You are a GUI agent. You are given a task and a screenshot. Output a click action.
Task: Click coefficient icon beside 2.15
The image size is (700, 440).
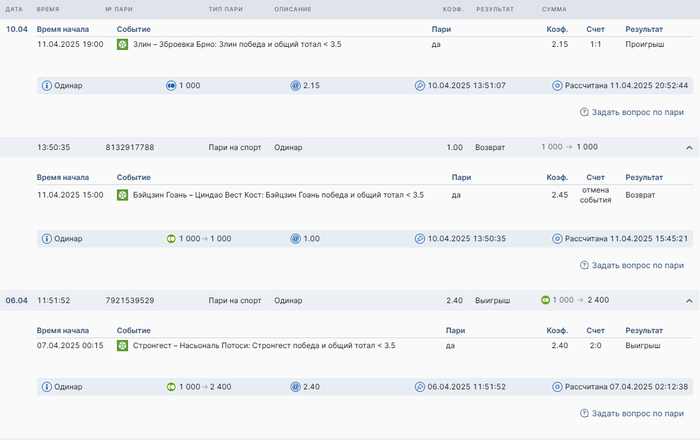pos(295,86)
